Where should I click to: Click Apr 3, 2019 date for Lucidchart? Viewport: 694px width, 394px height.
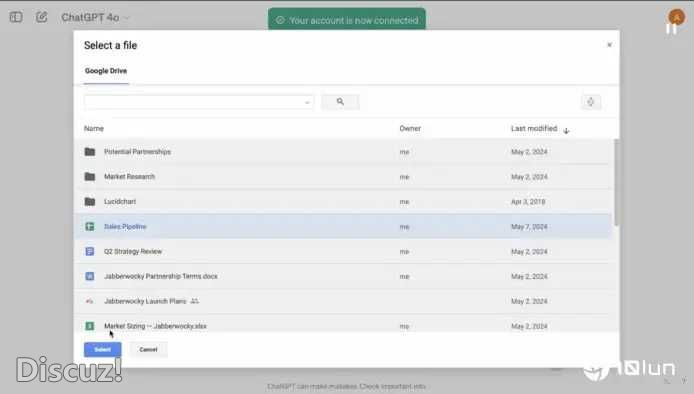[528, 201]
